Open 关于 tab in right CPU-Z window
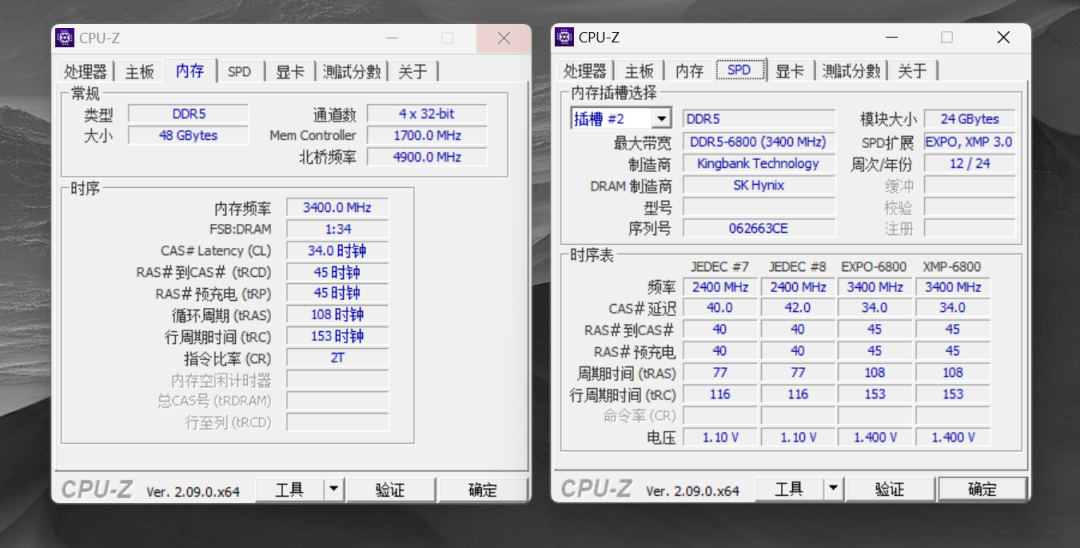The image size is (1080, 548). pyautogui.click(x=912, y=71)
